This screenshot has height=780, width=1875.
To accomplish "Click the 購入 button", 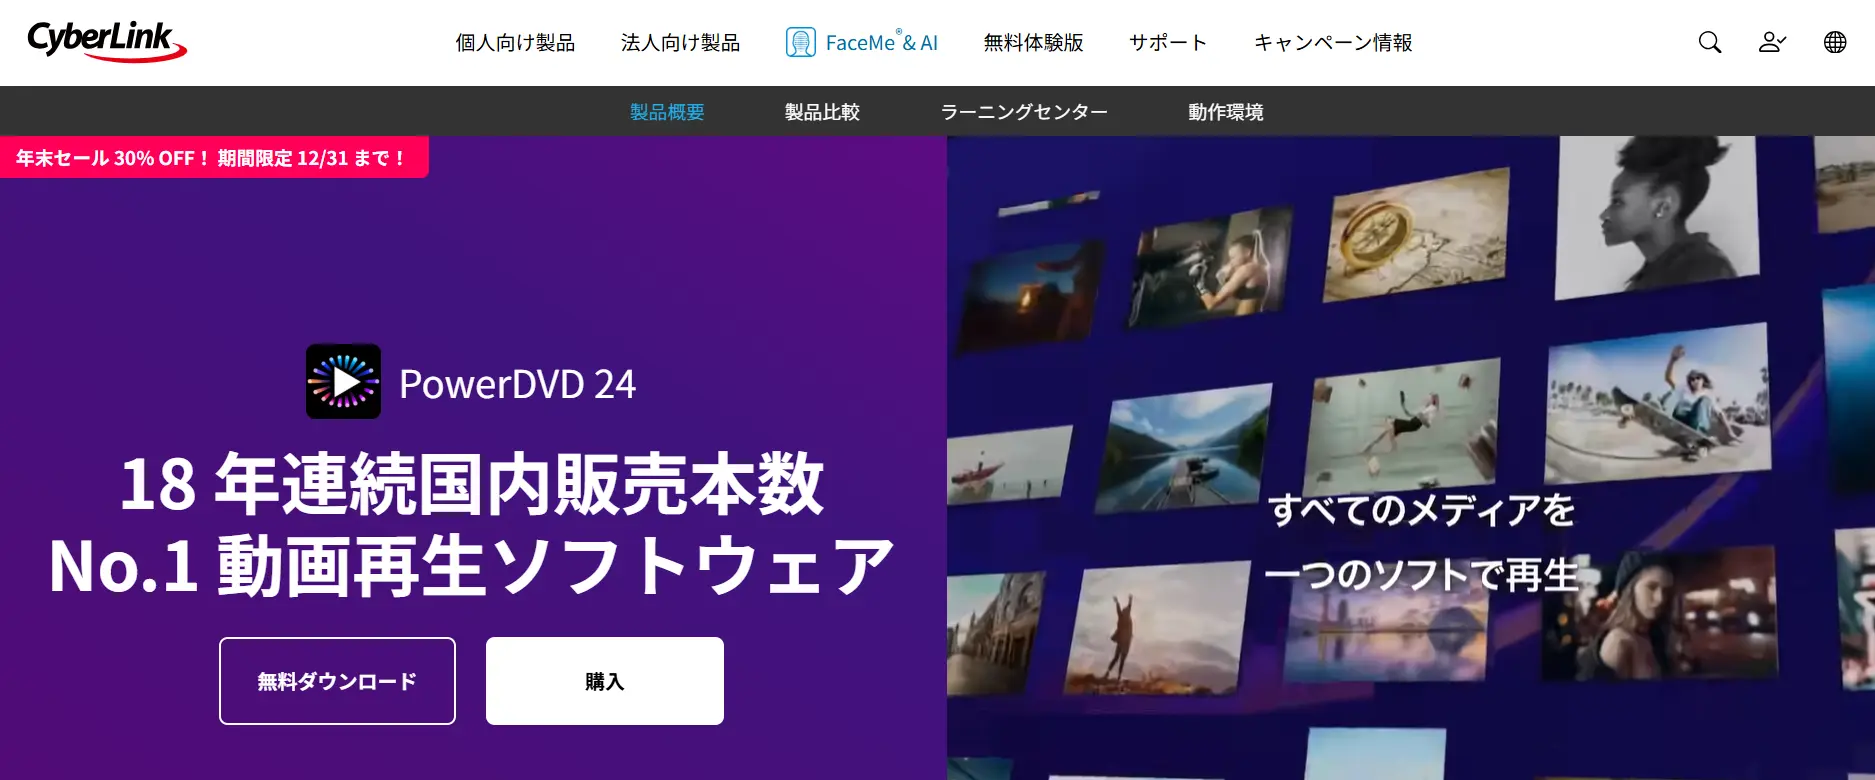I will click(605, 681).
